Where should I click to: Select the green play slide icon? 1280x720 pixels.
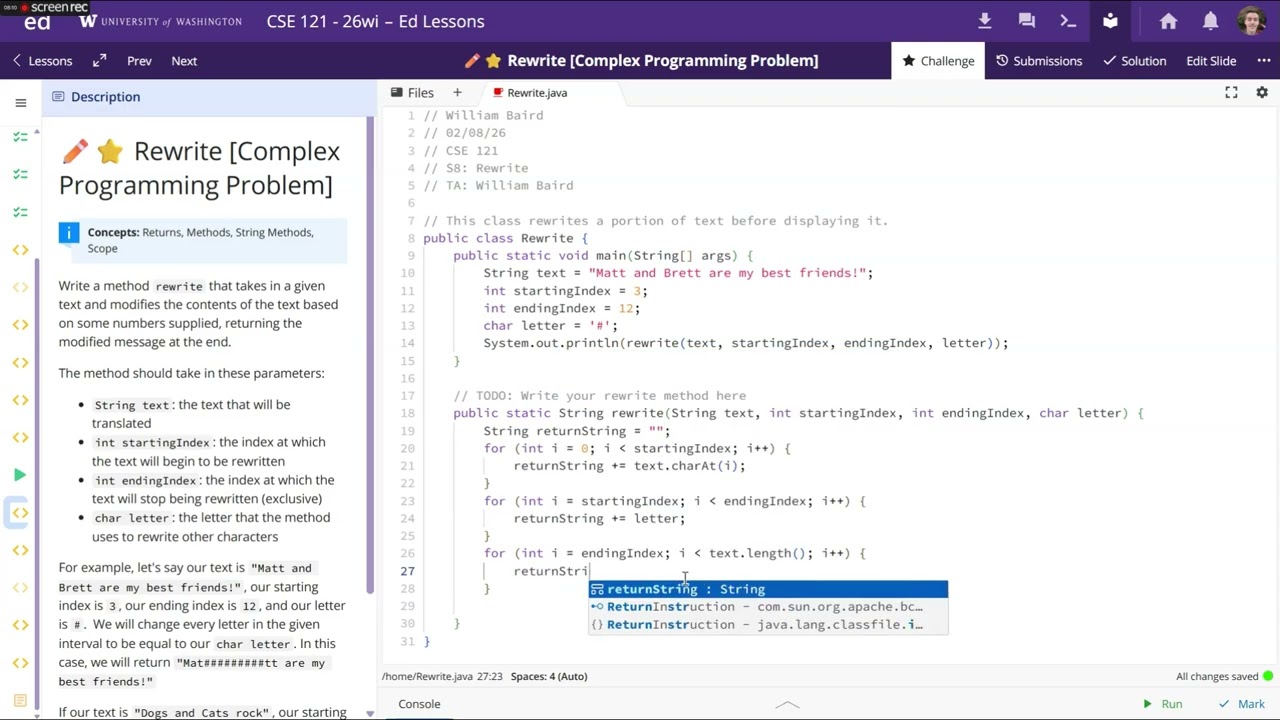pos(20,475)
